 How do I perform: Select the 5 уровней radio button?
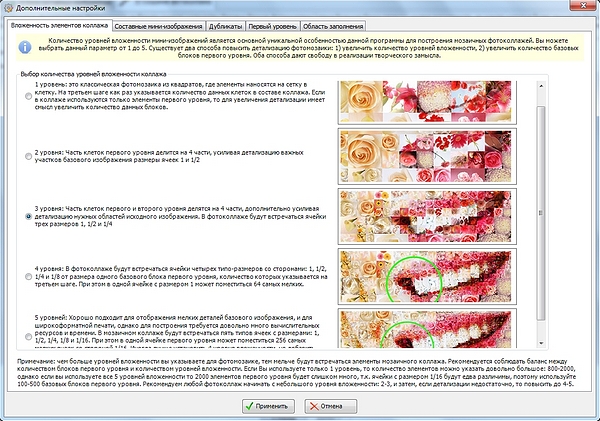pos(28,336)
